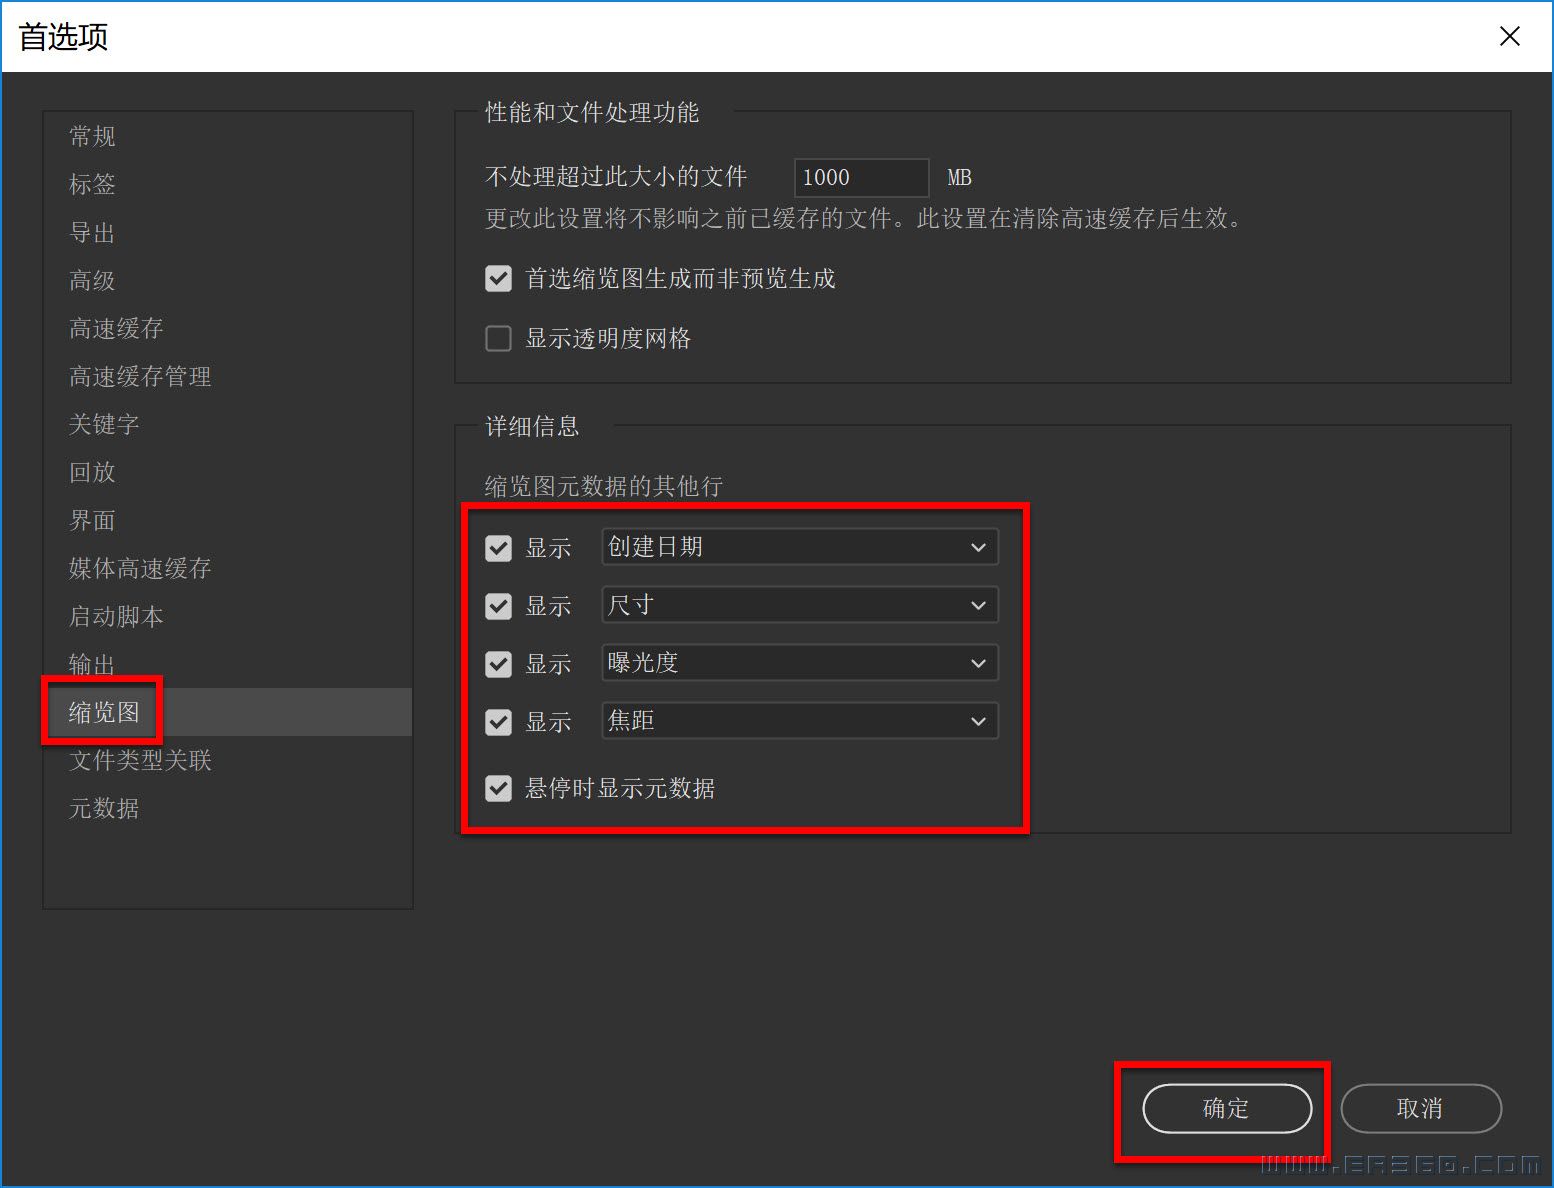Select 高速缓存管理 in the sidebar

click(x=139, y=376)
